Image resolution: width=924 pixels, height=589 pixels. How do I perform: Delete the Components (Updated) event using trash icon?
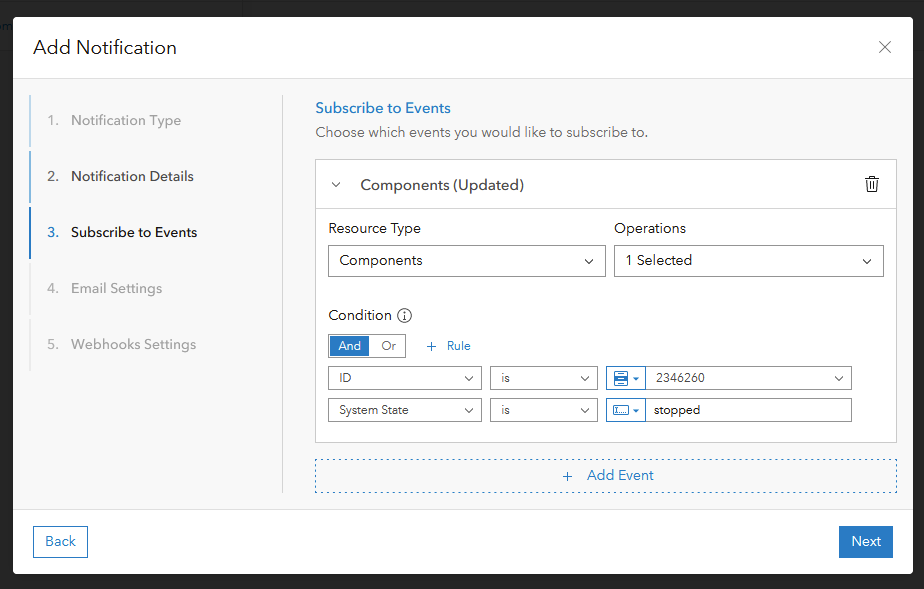871,184
